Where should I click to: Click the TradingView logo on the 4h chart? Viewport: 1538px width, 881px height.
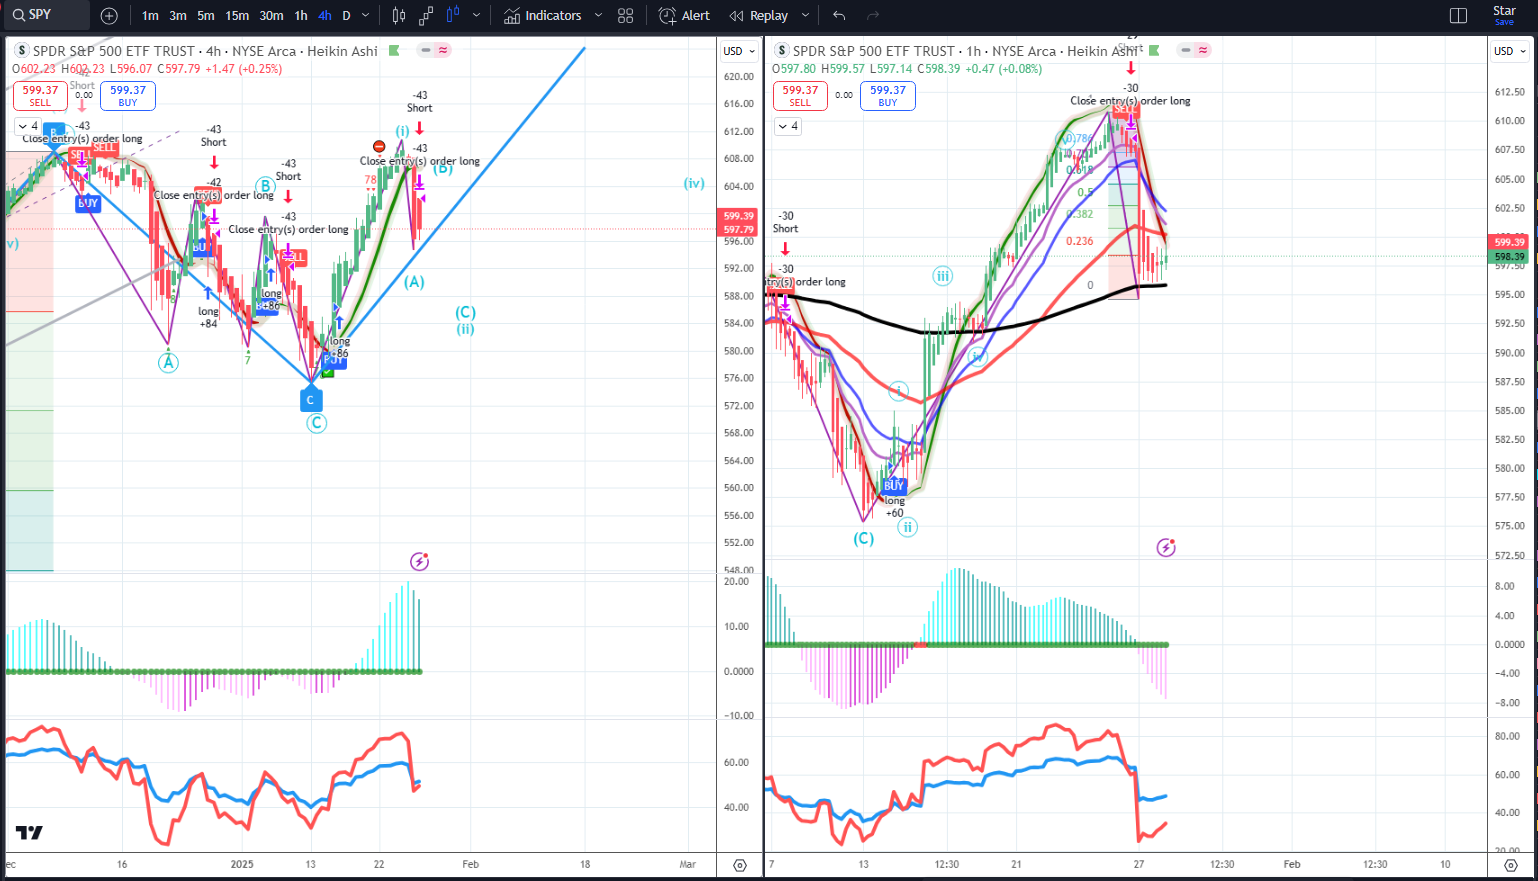pos(29,833)
